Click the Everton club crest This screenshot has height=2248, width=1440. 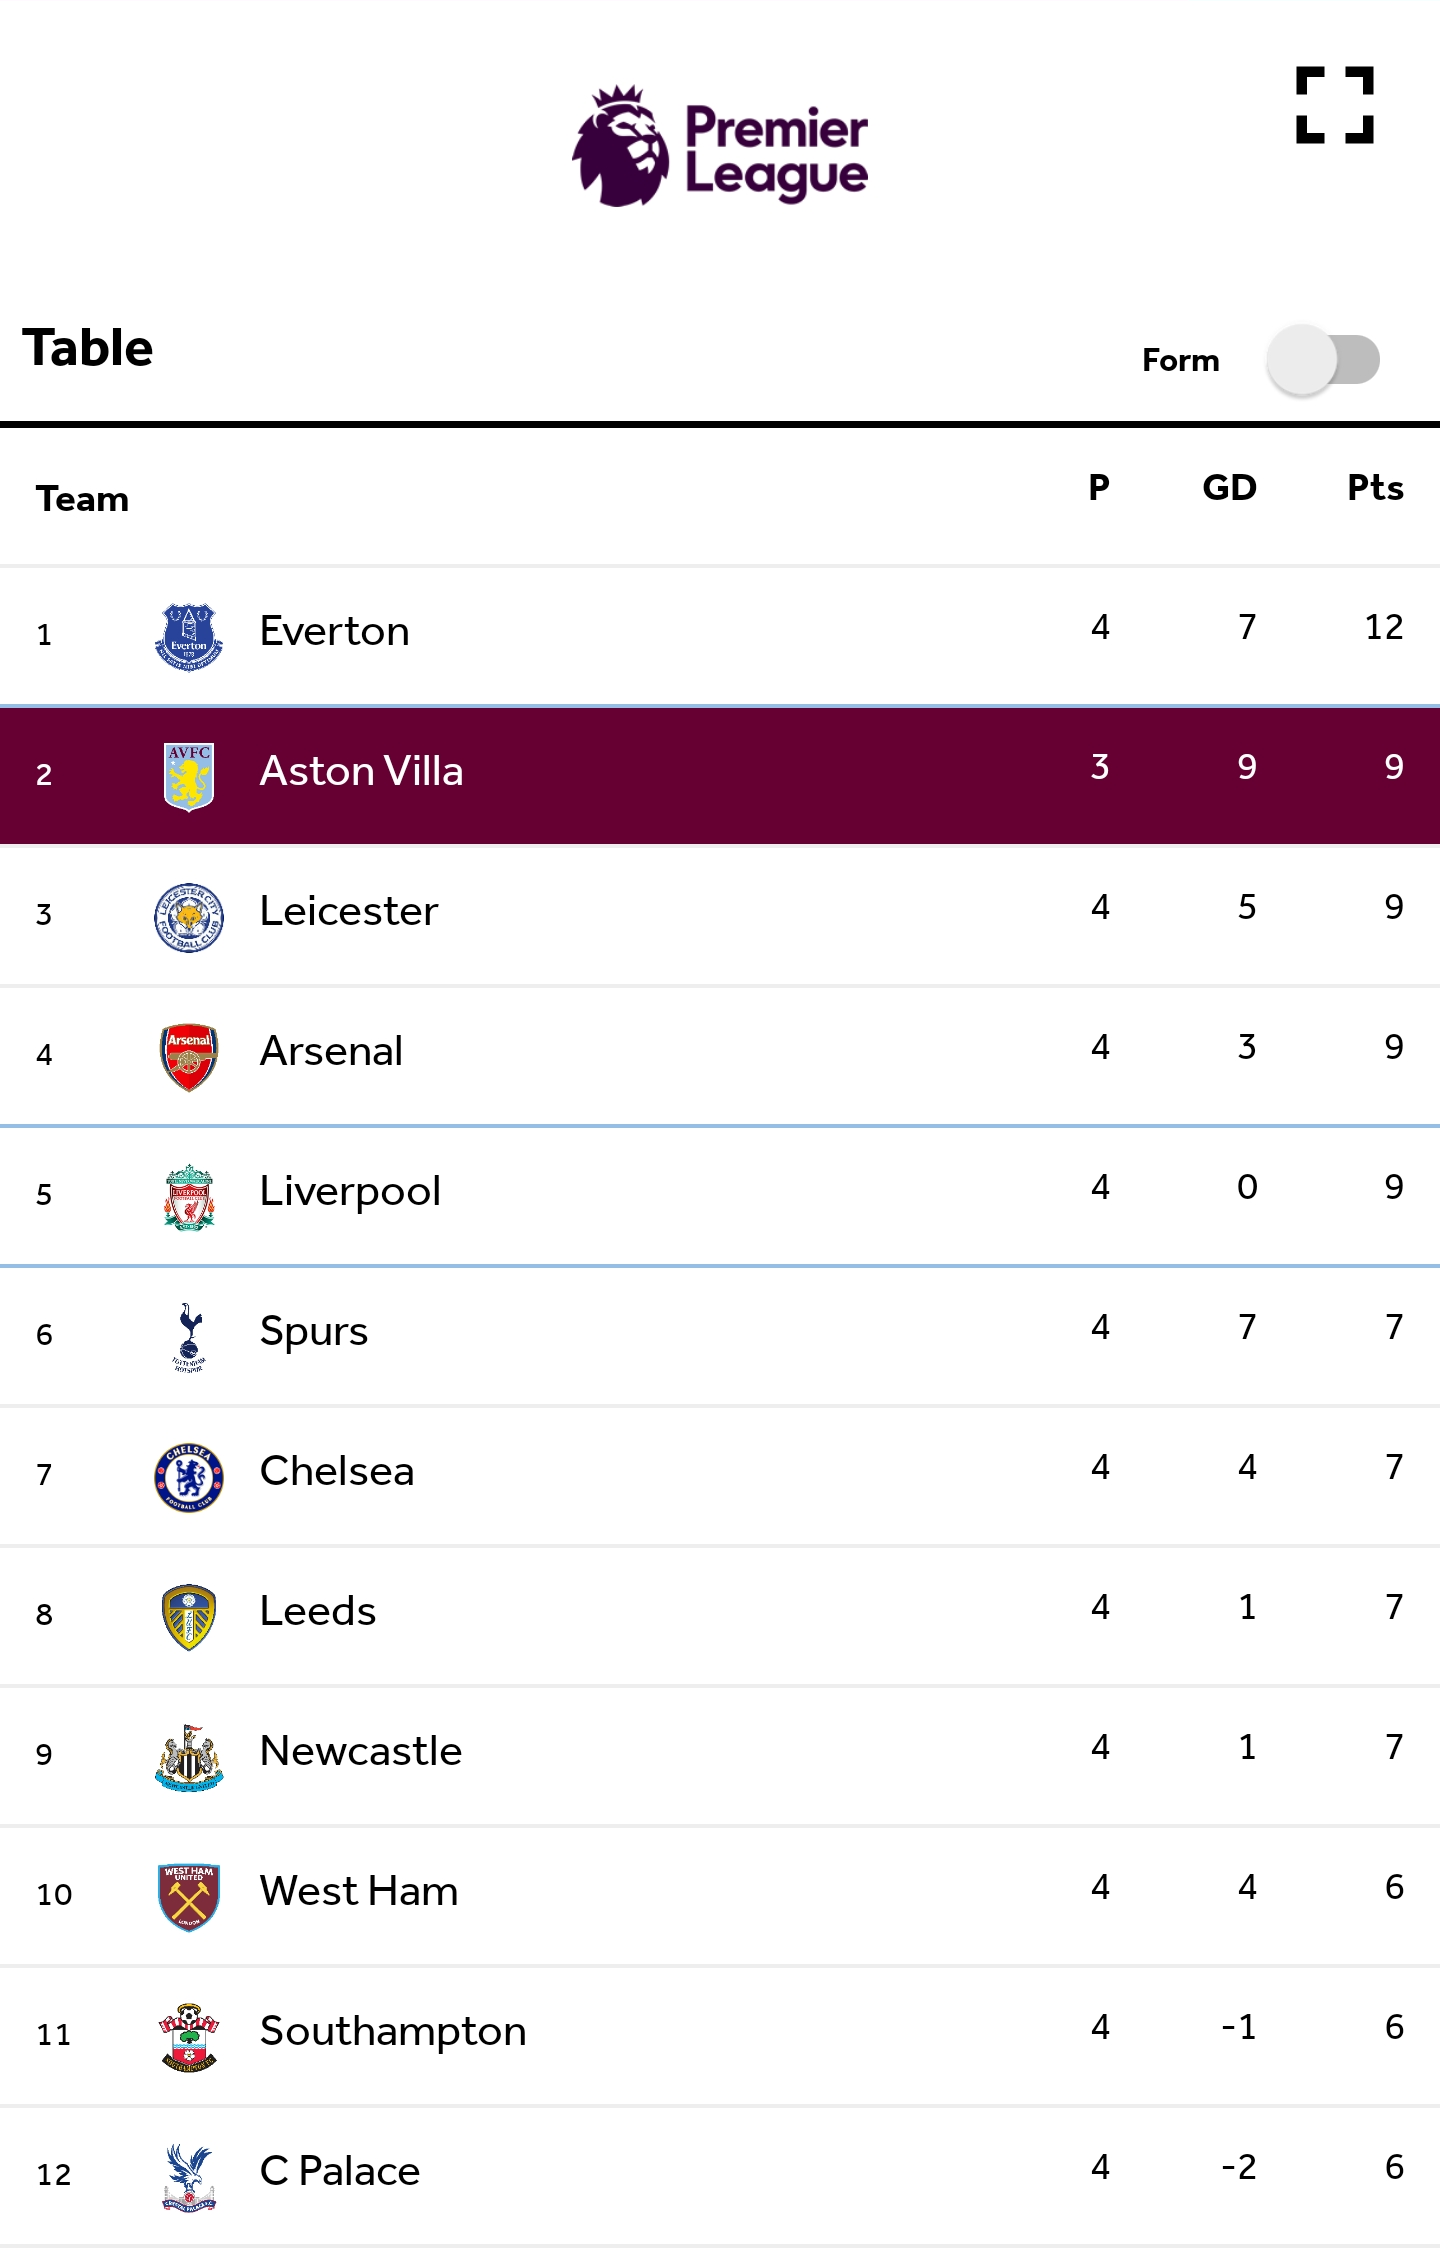tap(189, 637)
